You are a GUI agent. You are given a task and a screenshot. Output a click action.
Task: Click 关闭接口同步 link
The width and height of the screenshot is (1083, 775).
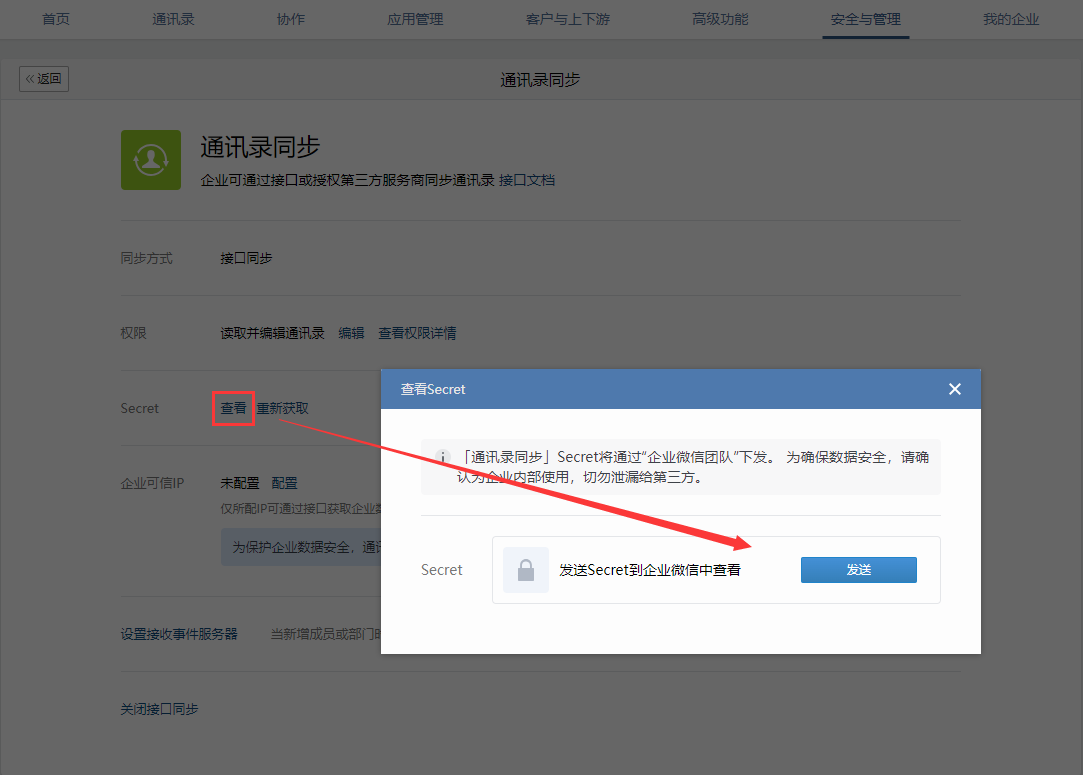(159, 709)
